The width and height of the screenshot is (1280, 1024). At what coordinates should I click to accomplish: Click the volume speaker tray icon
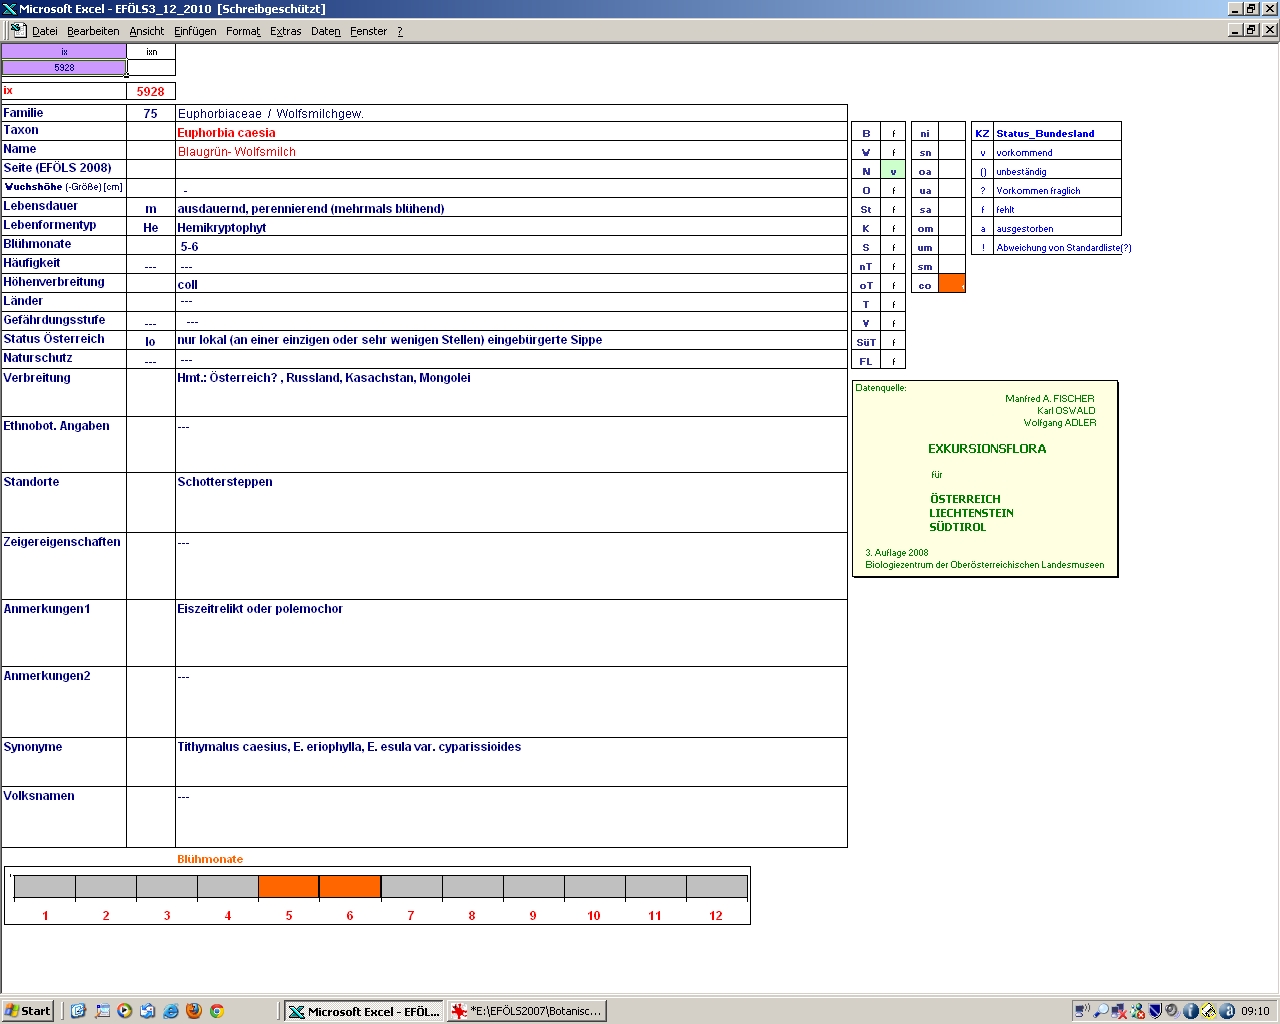(x=1172, y=1011)
